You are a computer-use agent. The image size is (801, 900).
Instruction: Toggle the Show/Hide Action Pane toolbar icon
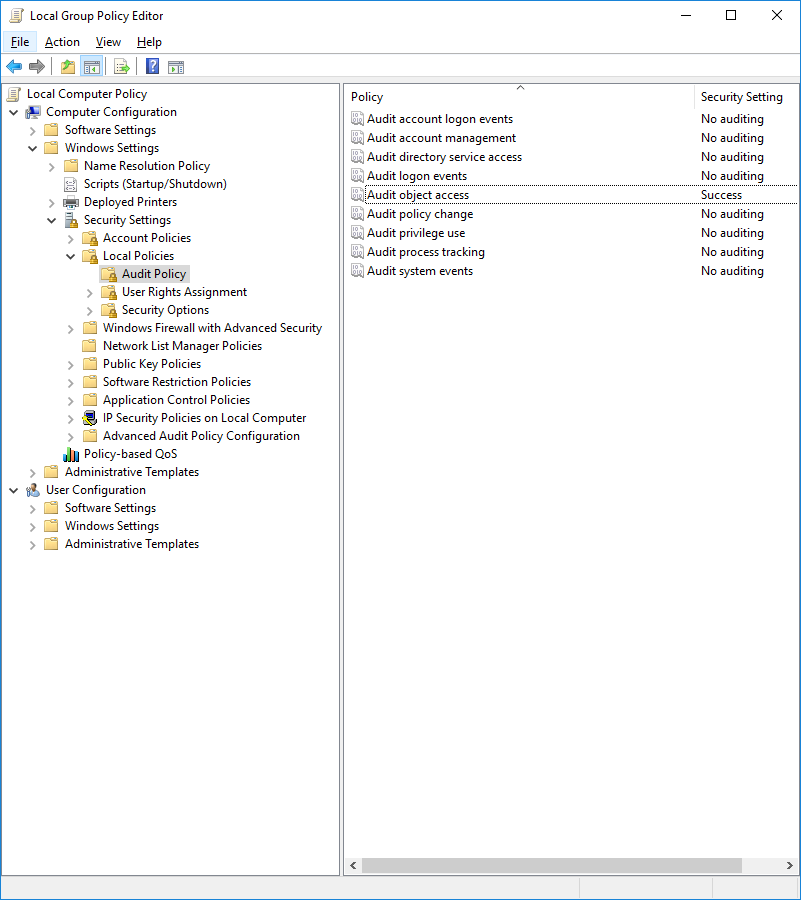(176, 67)
